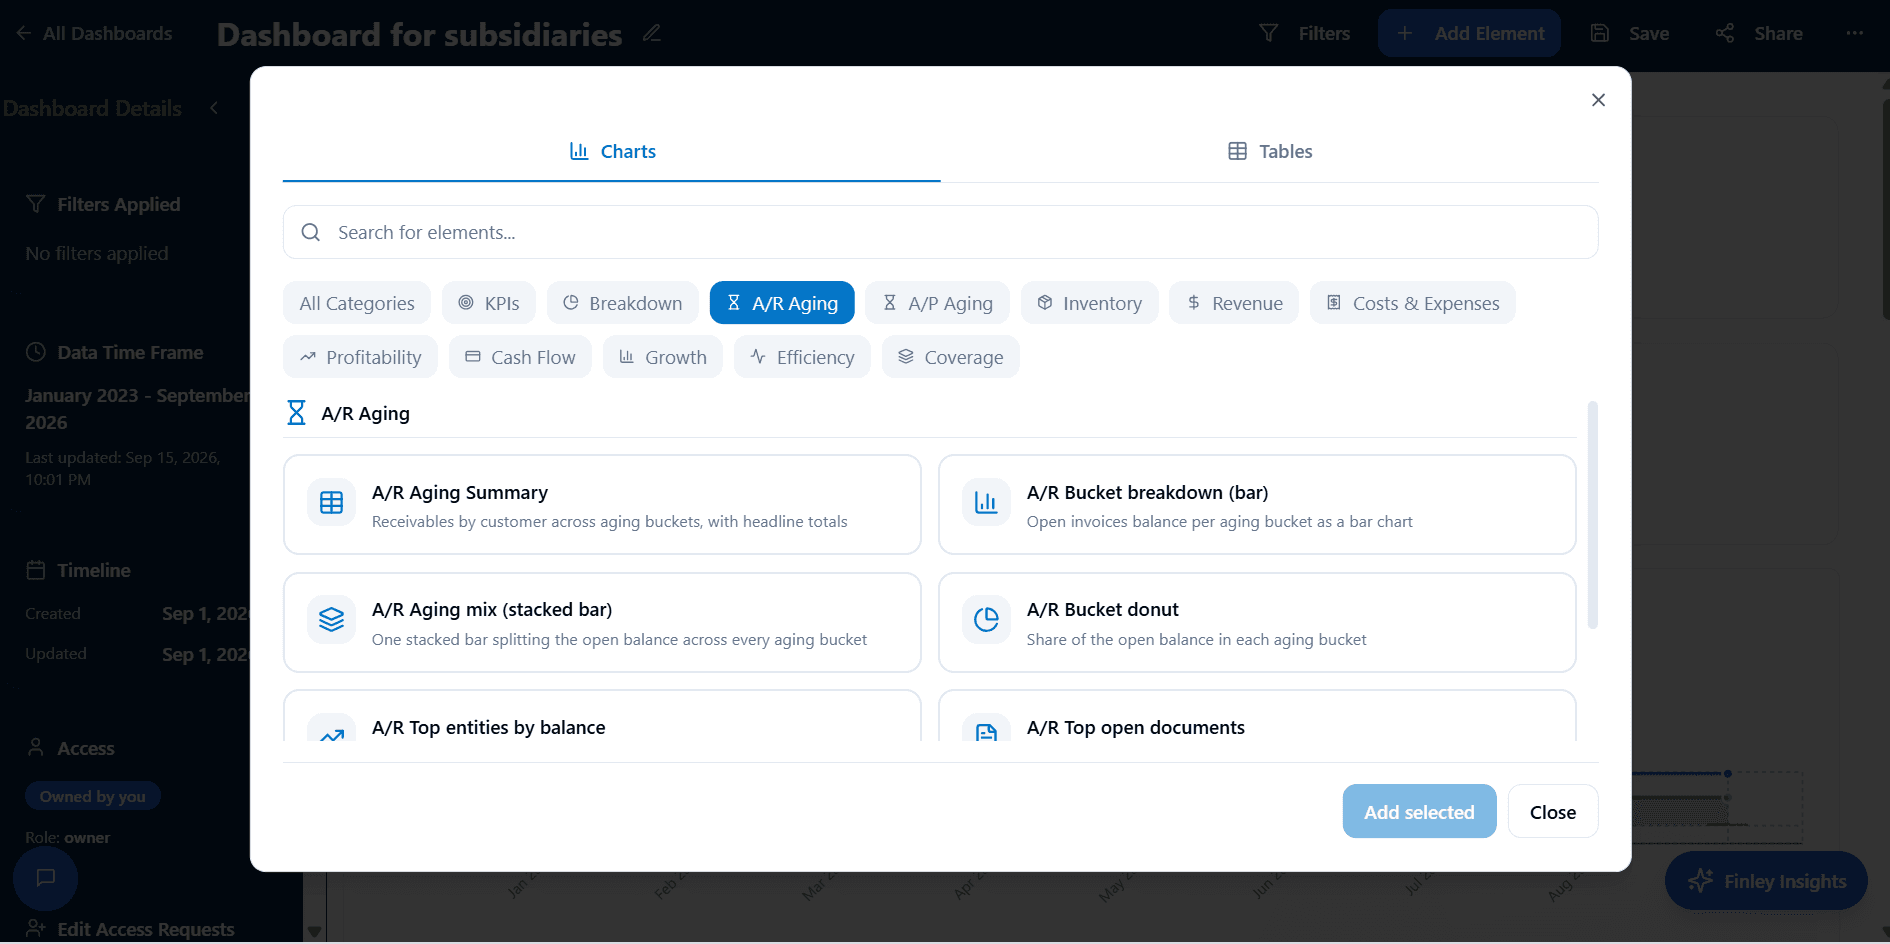Click the calendar icon beside Timeline

[36, 570]
